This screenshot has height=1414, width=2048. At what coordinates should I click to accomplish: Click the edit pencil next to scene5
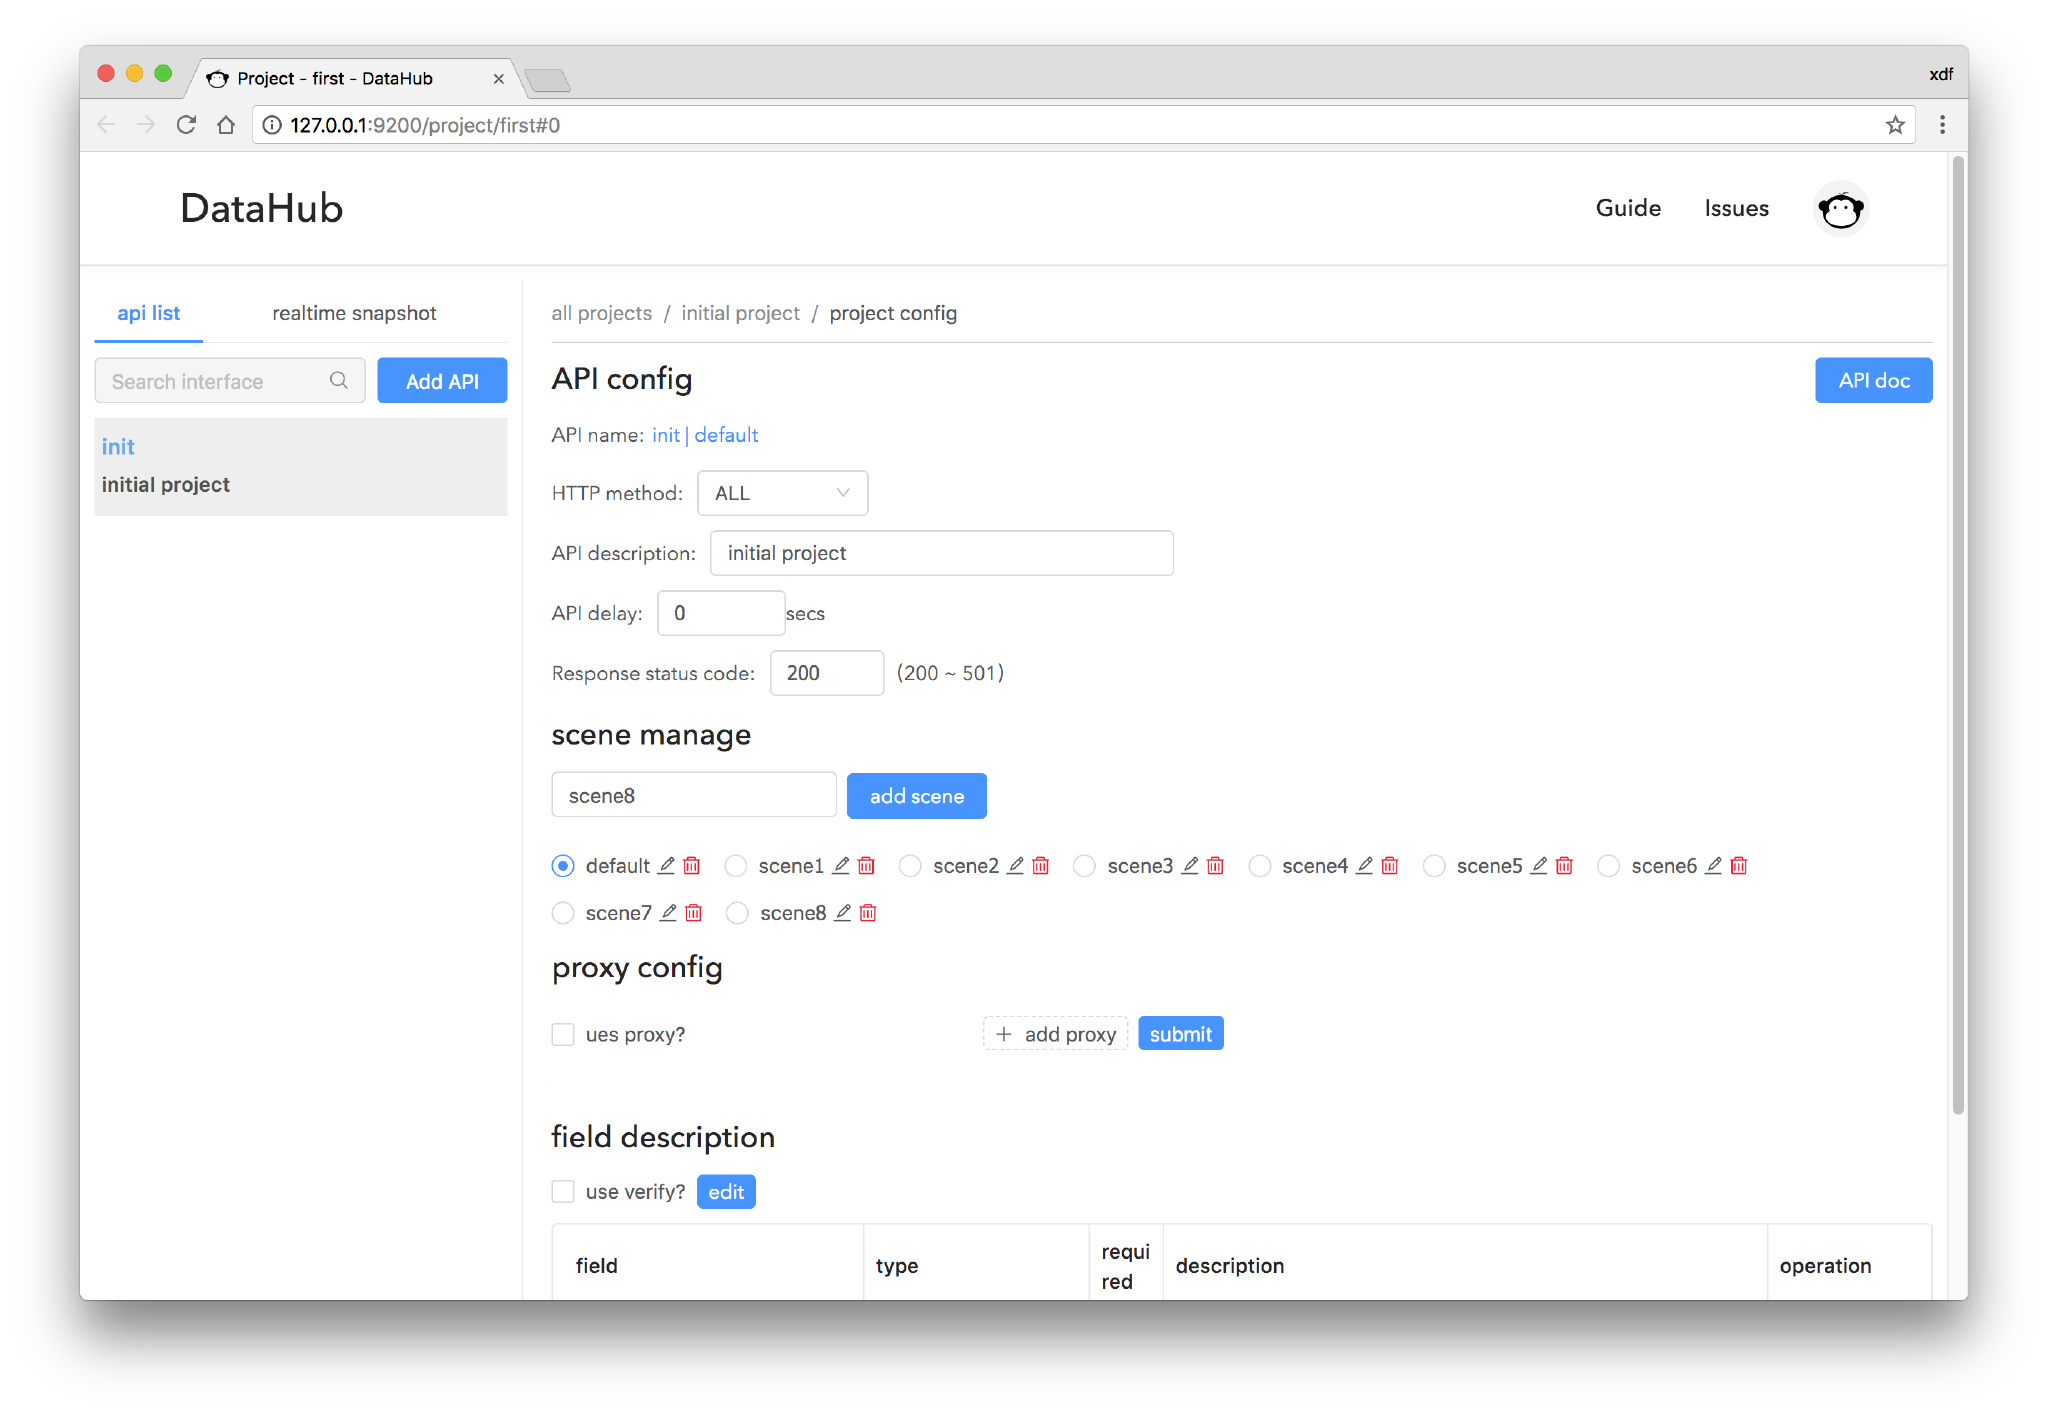point(1539,865)
